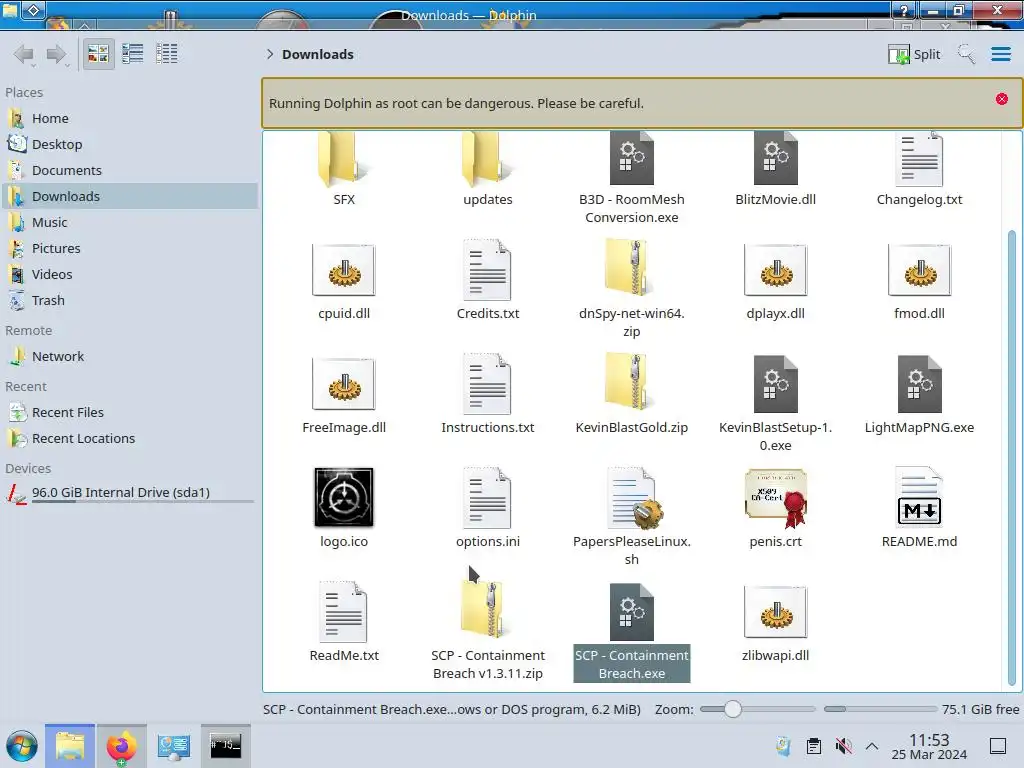1024x768 pixels.
Task: Select the zlibwapi.dll file
Action: 775,622
